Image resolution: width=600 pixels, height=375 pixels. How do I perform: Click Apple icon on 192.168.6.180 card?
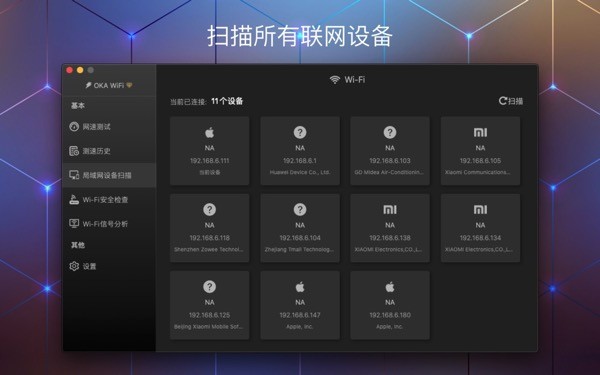(390, 287)
